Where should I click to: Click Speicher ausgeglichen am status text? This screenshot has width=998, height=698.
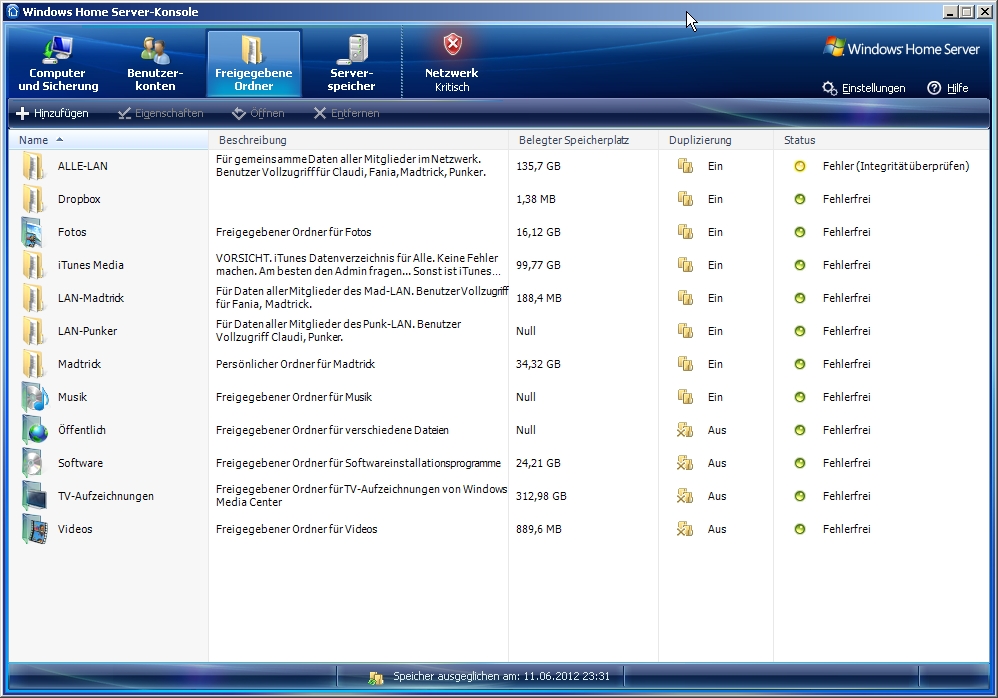(501, 676)
